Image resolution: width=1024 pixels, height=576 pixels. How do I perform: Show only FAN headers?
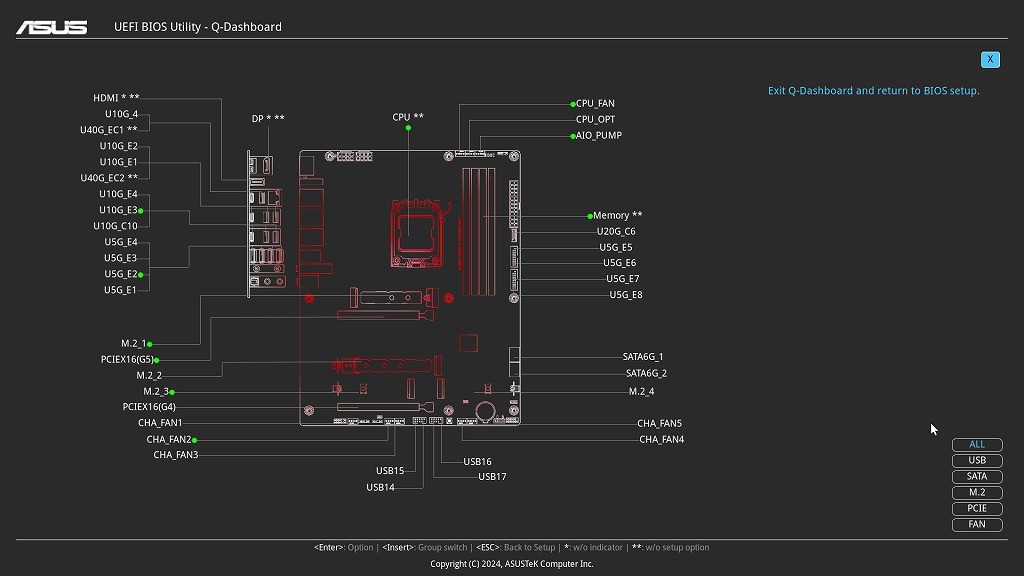pyautogui.click(x=977, y=525)
